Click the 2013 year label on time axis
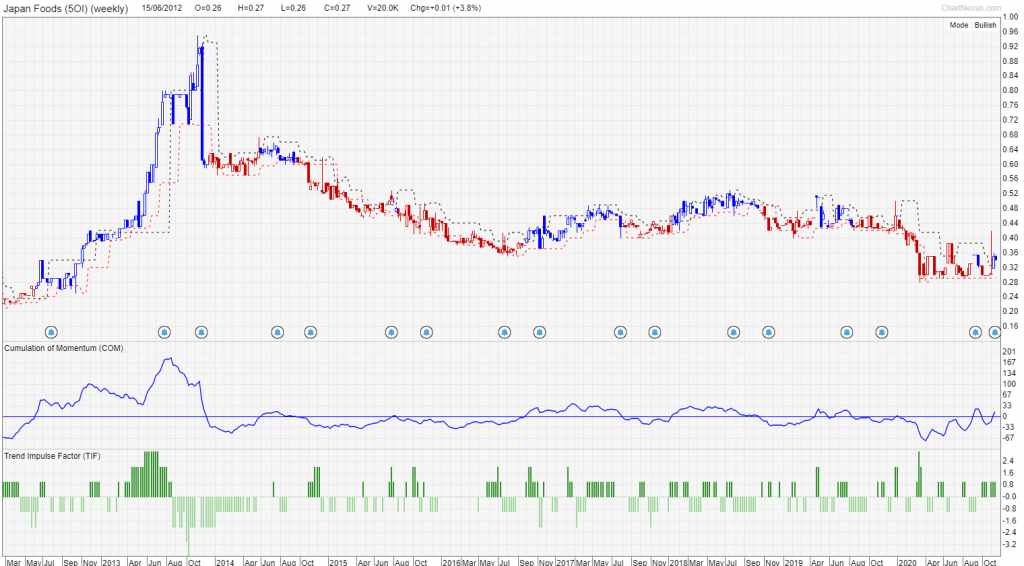Viewport: 1024px width, 566px height. coord(111,562)
